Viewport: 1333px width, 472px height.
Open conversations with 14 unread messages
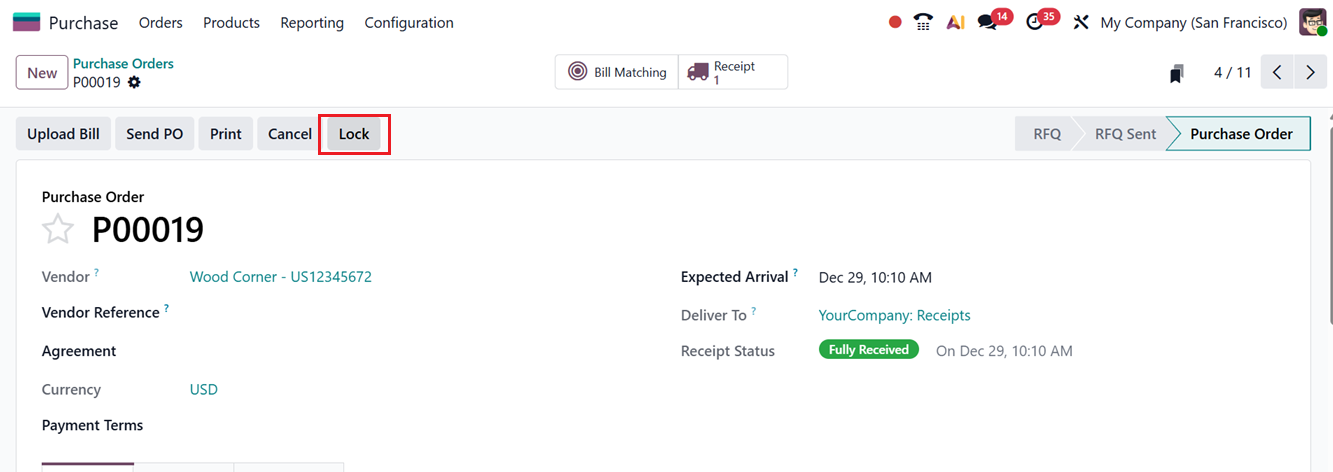coord(988,22)
